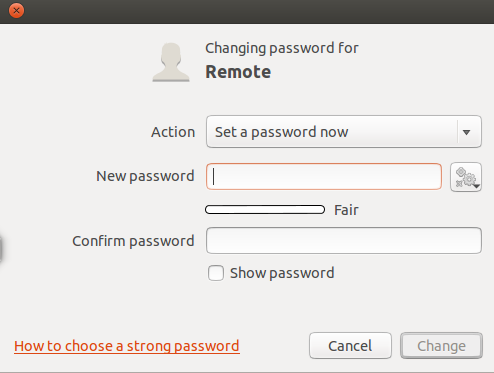Image resolution: width=494 pixels, height=373 pixels.
Task: Click the "New password" field label
Action: [x=145, y=176]
